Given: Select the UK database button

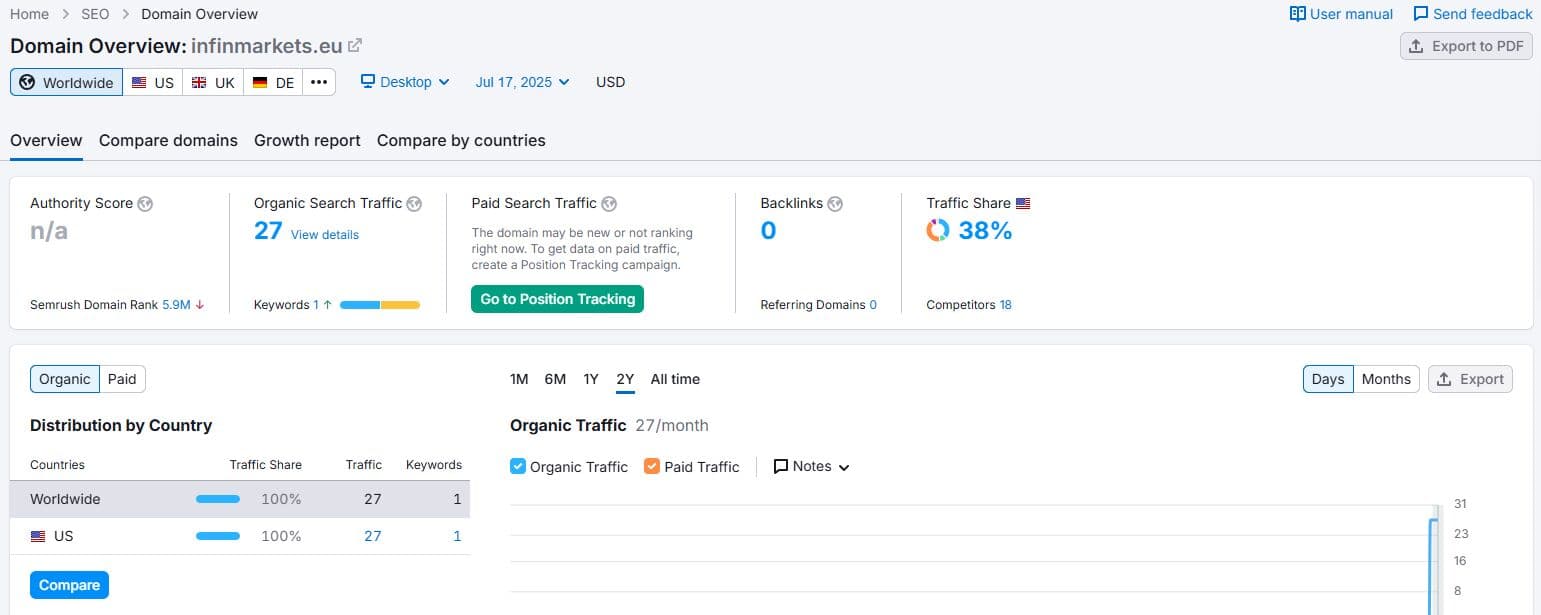Looking at the screenshot, I should [x=213, y=82].
